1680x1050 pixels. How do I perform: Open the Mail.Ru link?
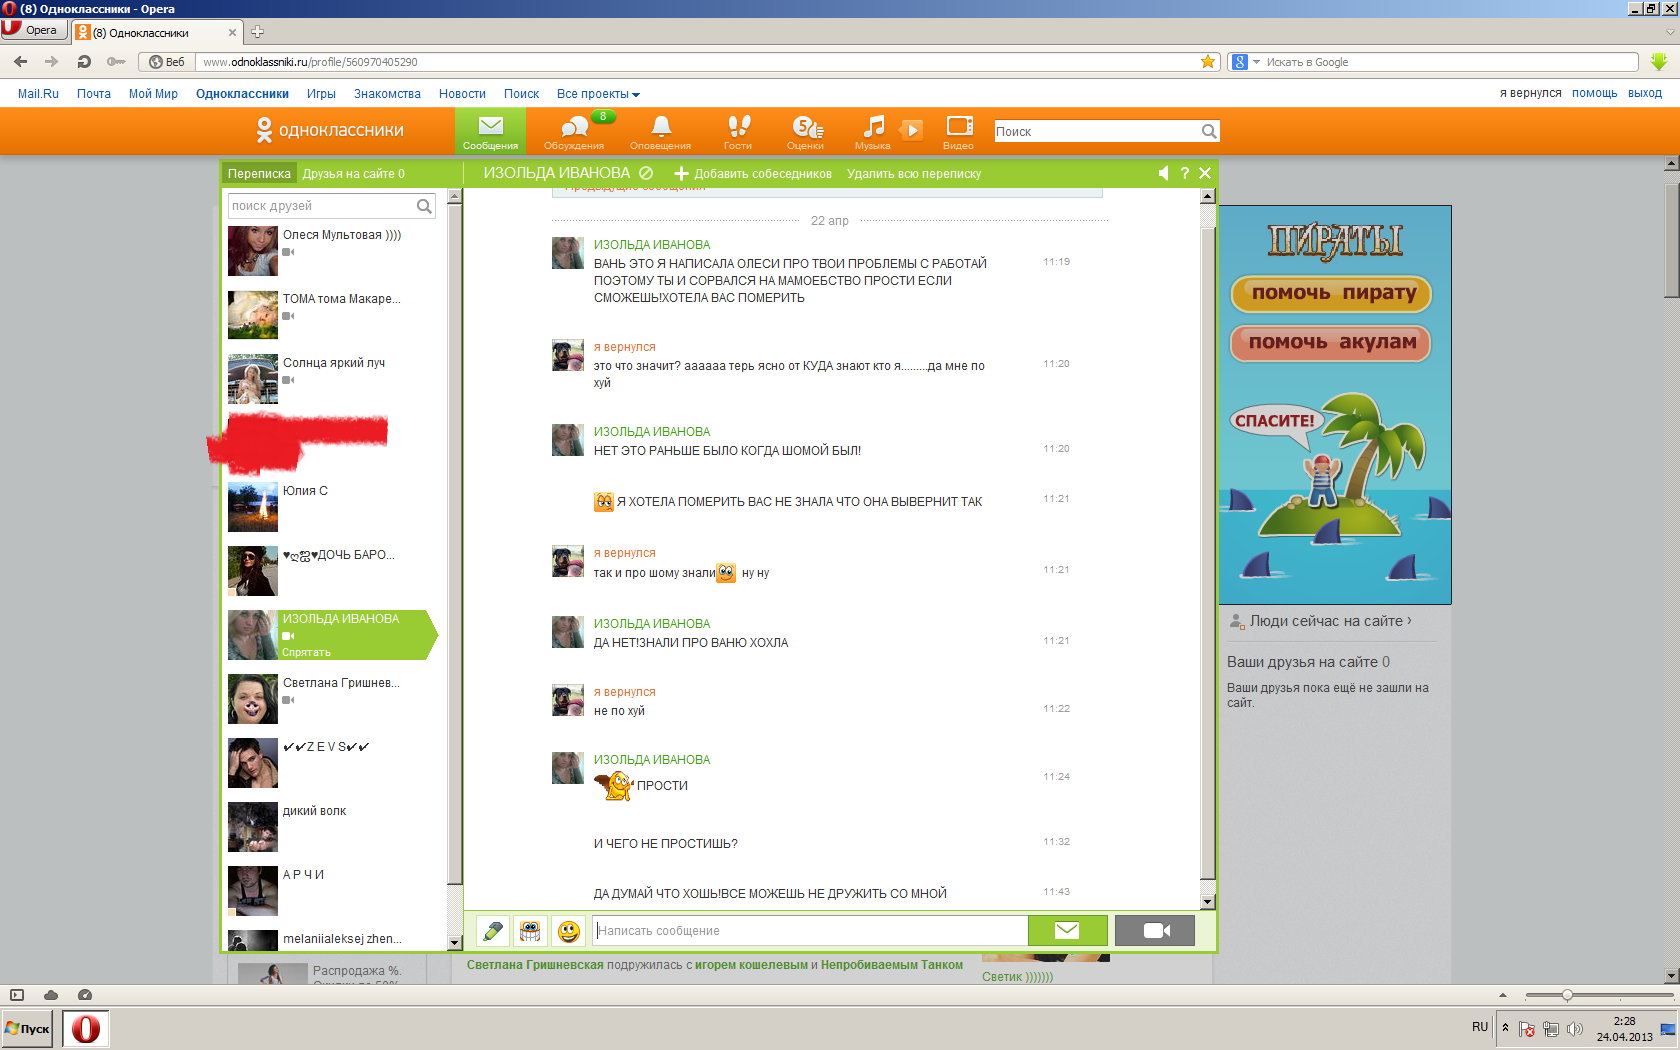click(x=38, y=94)
